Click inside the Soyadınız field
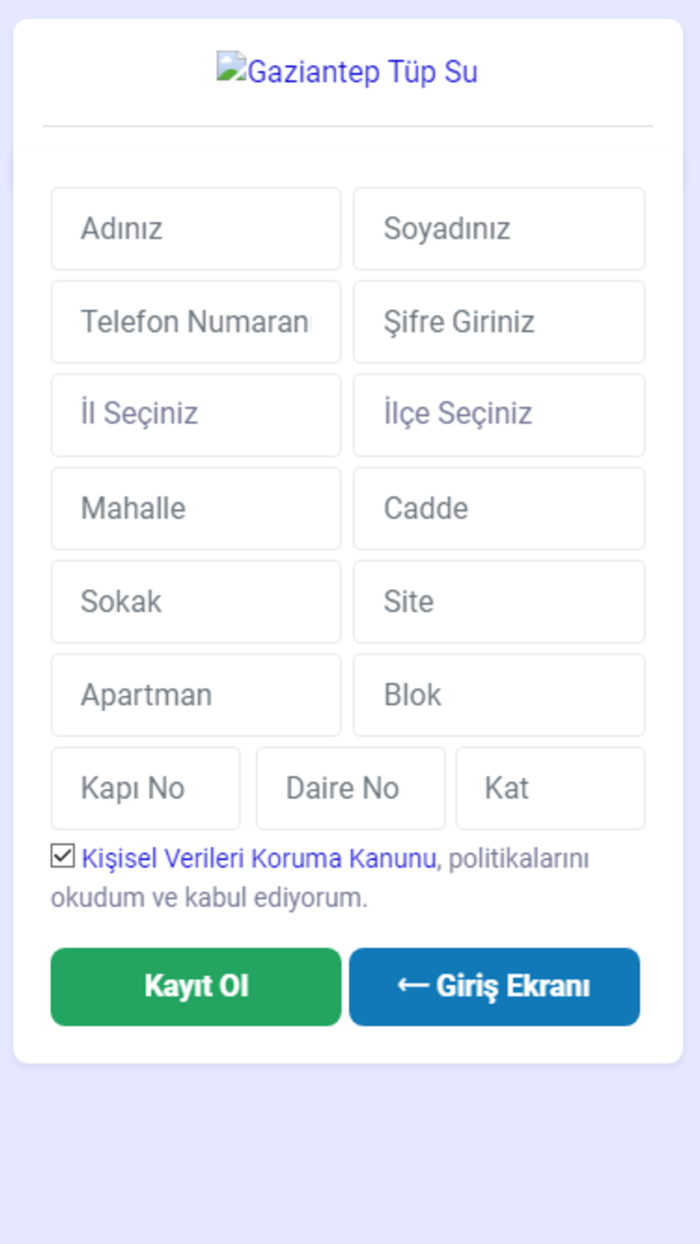700x1244 pixels. click(x=498, y=228)
